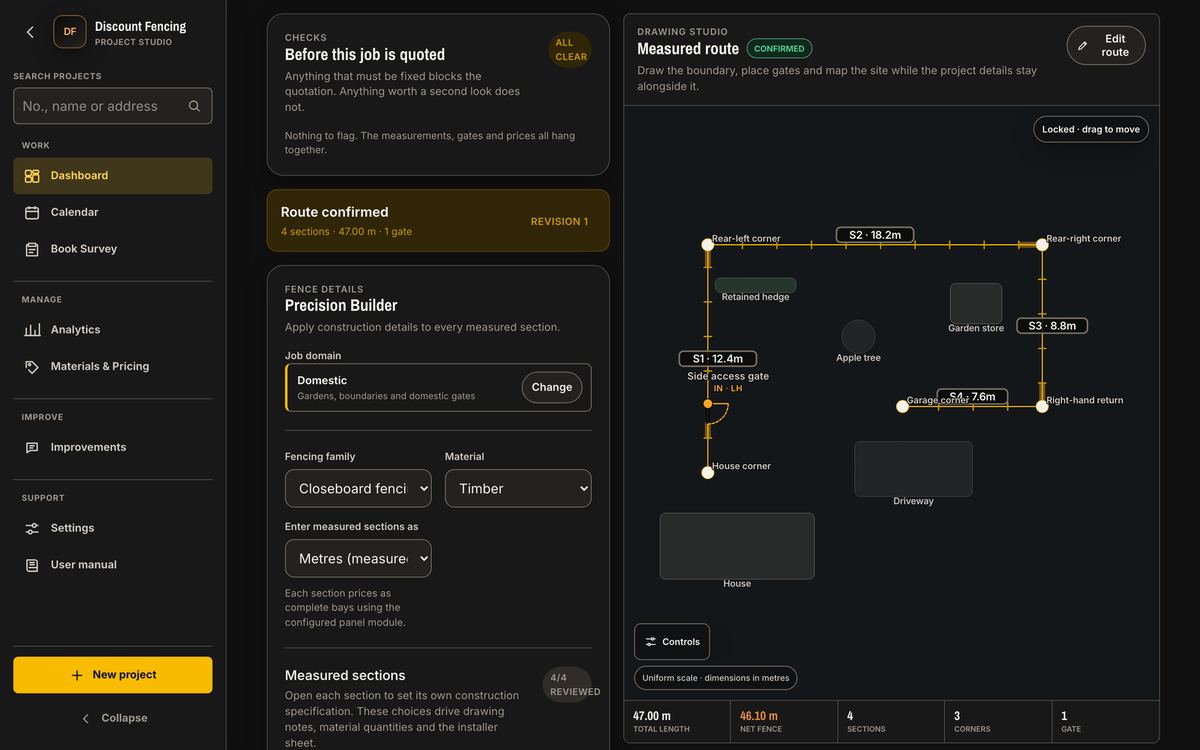Click the Settings sliders icon

(32, 528)
